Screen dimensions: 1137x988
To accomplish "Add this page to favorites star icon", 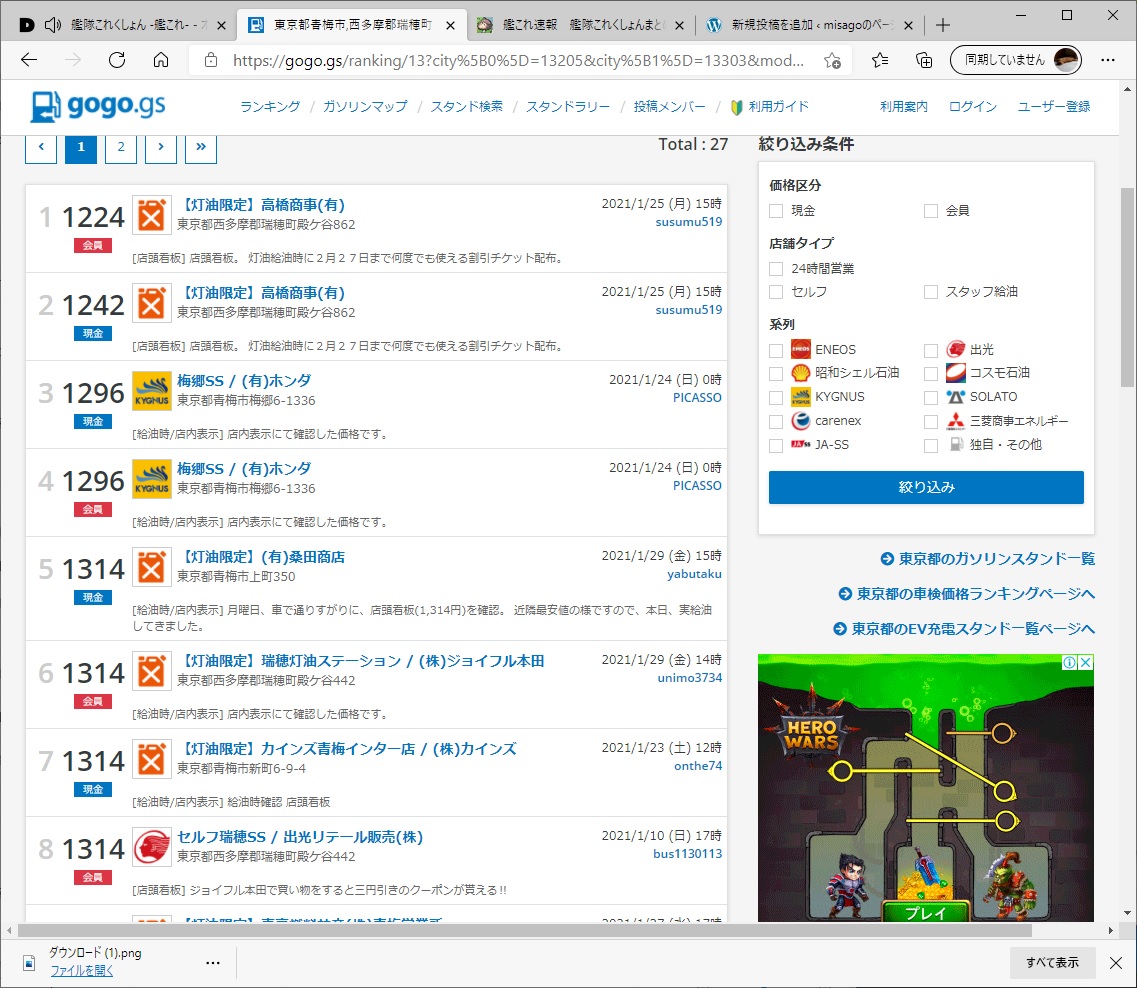I will pos(832,61).
